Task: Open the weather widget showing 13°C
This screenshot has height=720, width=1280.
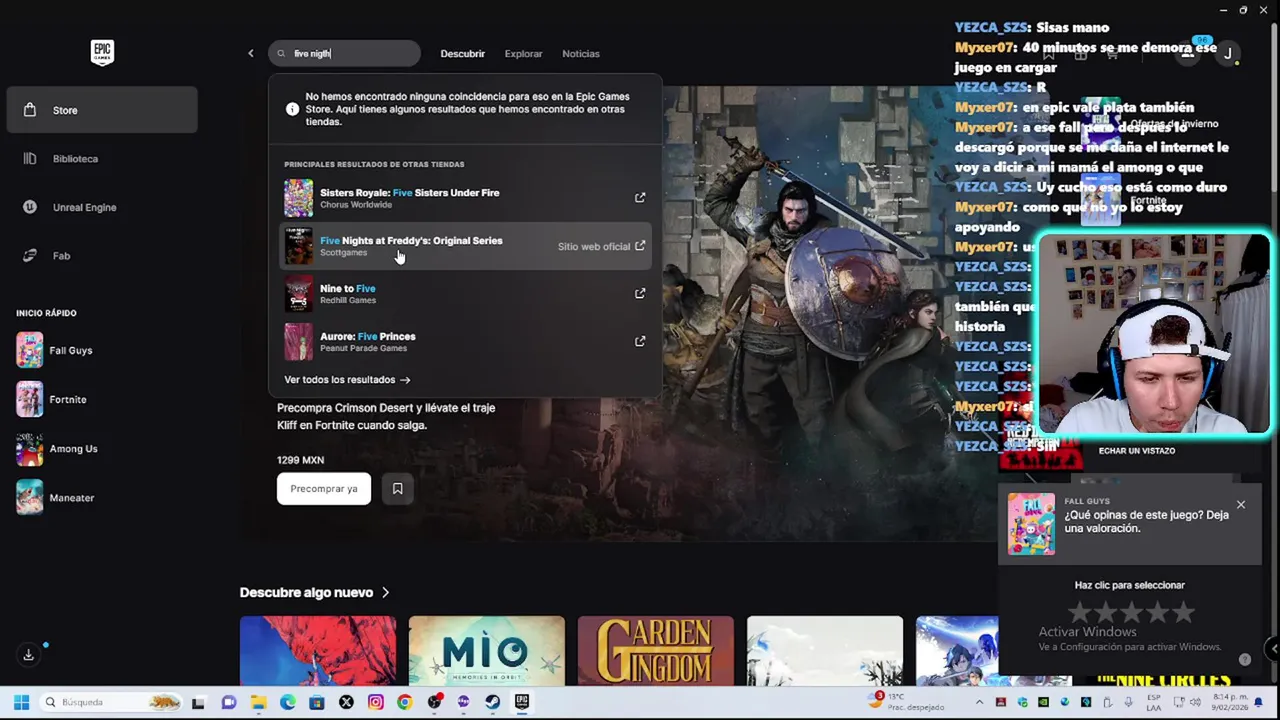Action: (908, 702)
